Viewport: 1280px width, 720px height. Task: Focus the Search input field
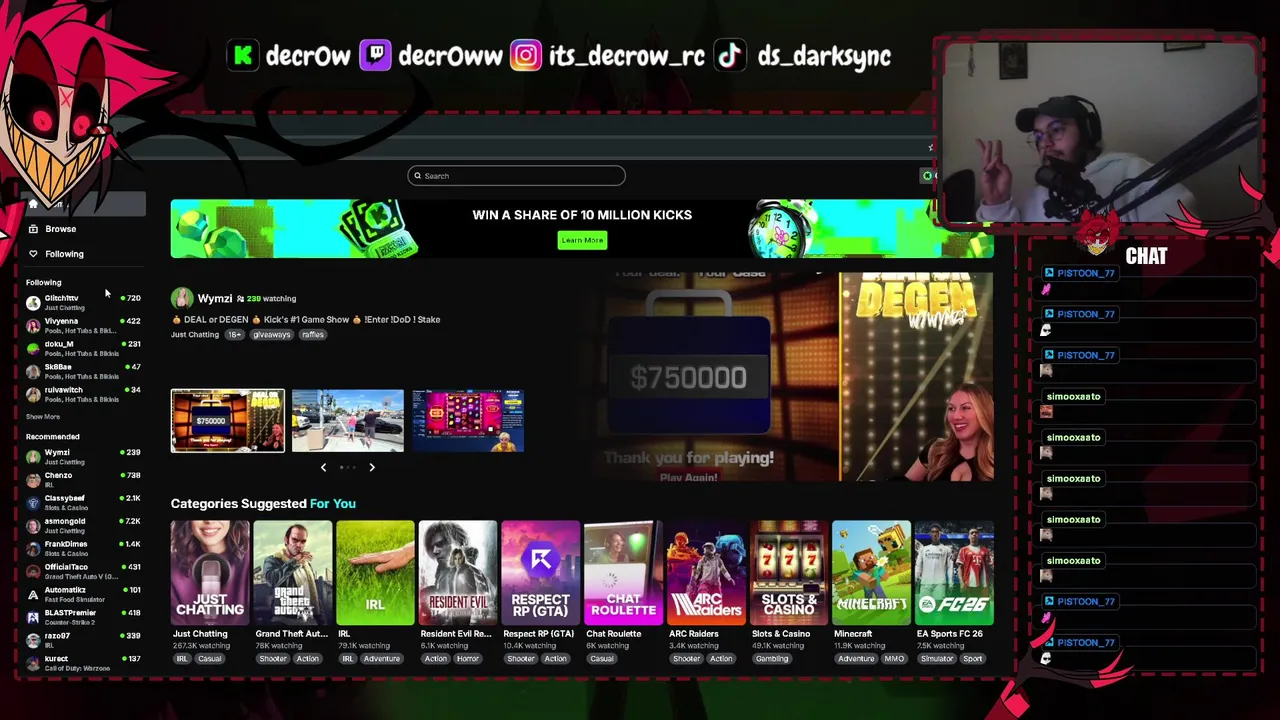pos(516,176)
